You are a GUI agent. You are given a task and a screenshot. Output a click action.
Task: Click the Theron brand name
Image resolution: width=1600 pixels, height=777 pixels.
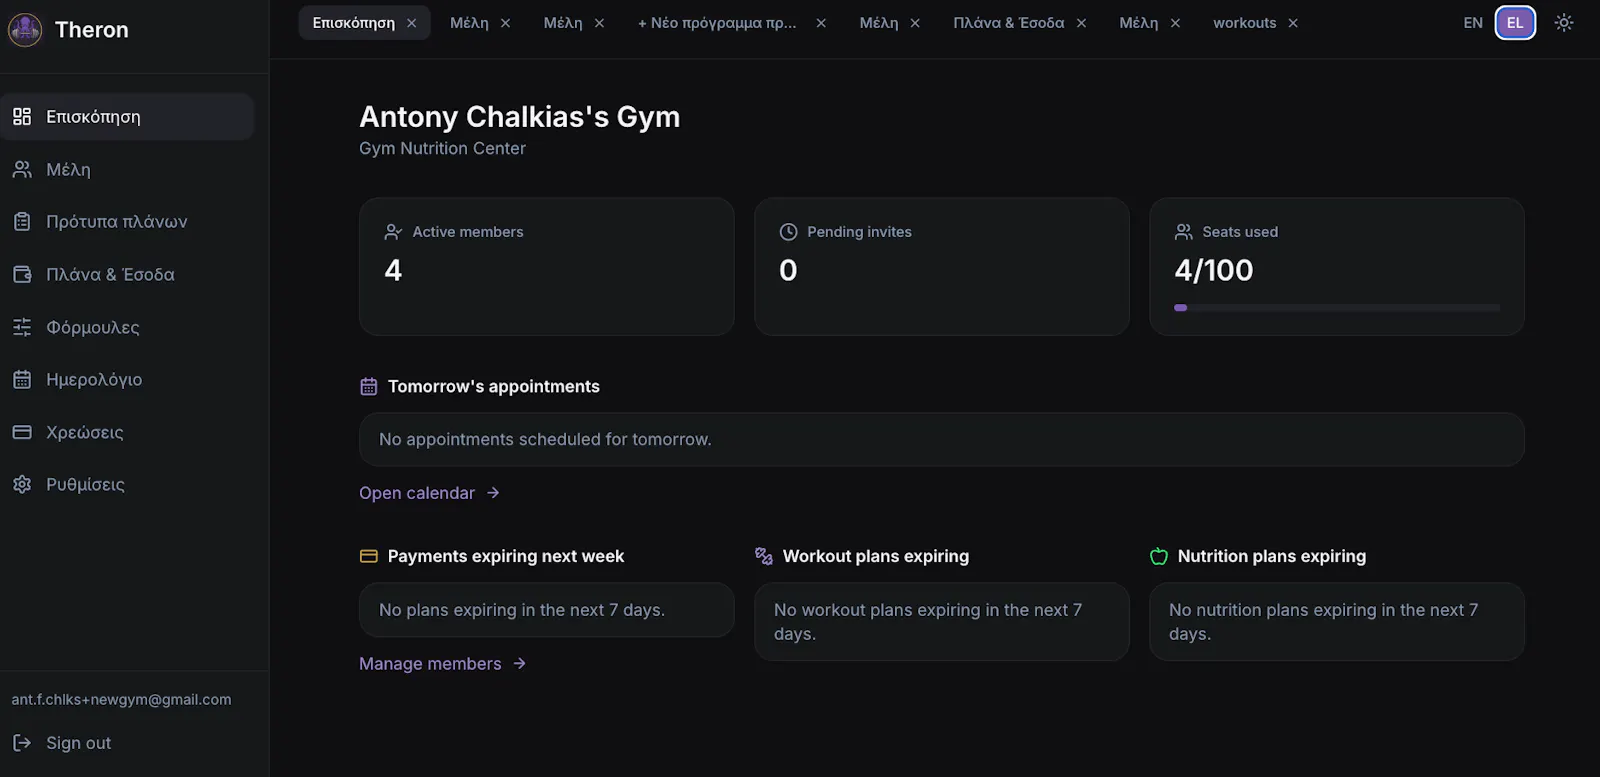[92, 30]
